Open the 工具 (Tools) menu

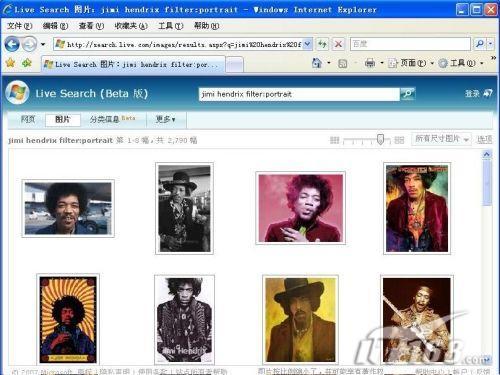click(171, 26)
